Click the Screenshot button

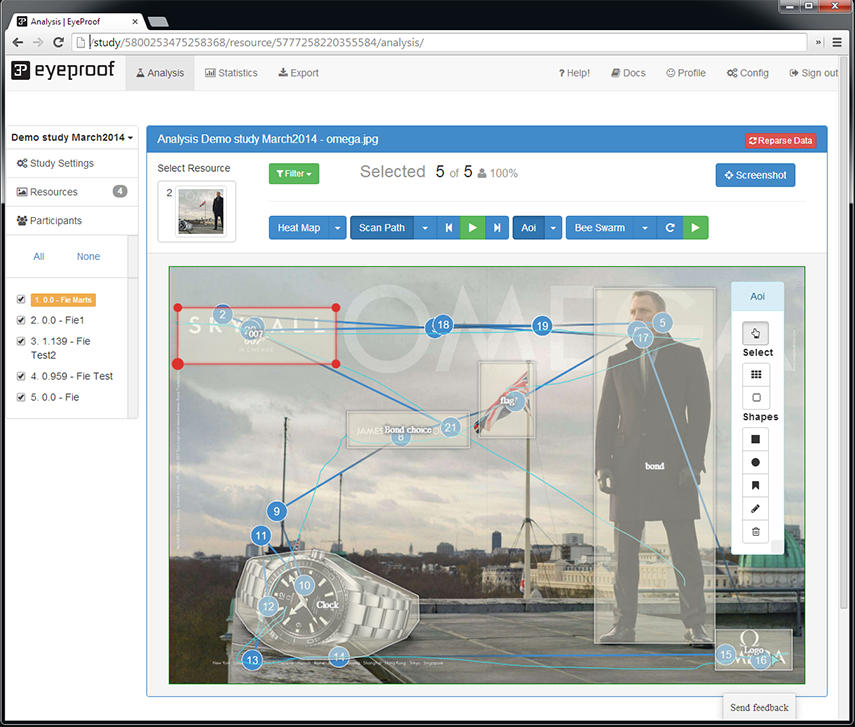pos(755,175)
